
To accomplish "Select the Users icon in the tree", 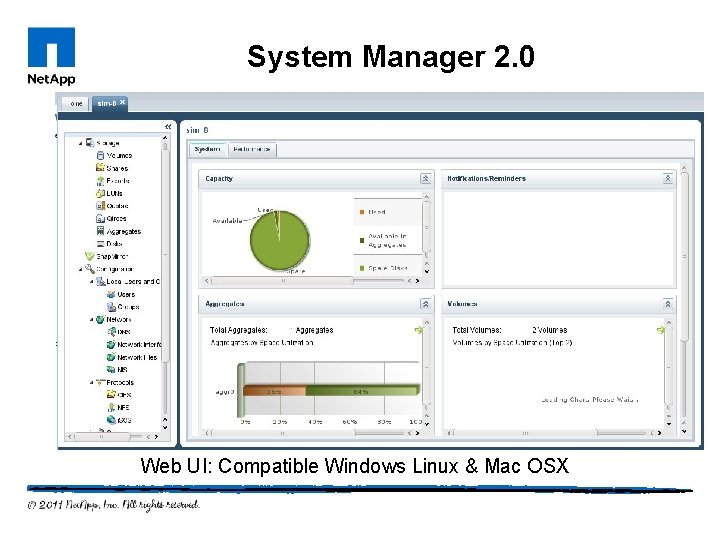I will pyautogui.click(x=111, y=294).
